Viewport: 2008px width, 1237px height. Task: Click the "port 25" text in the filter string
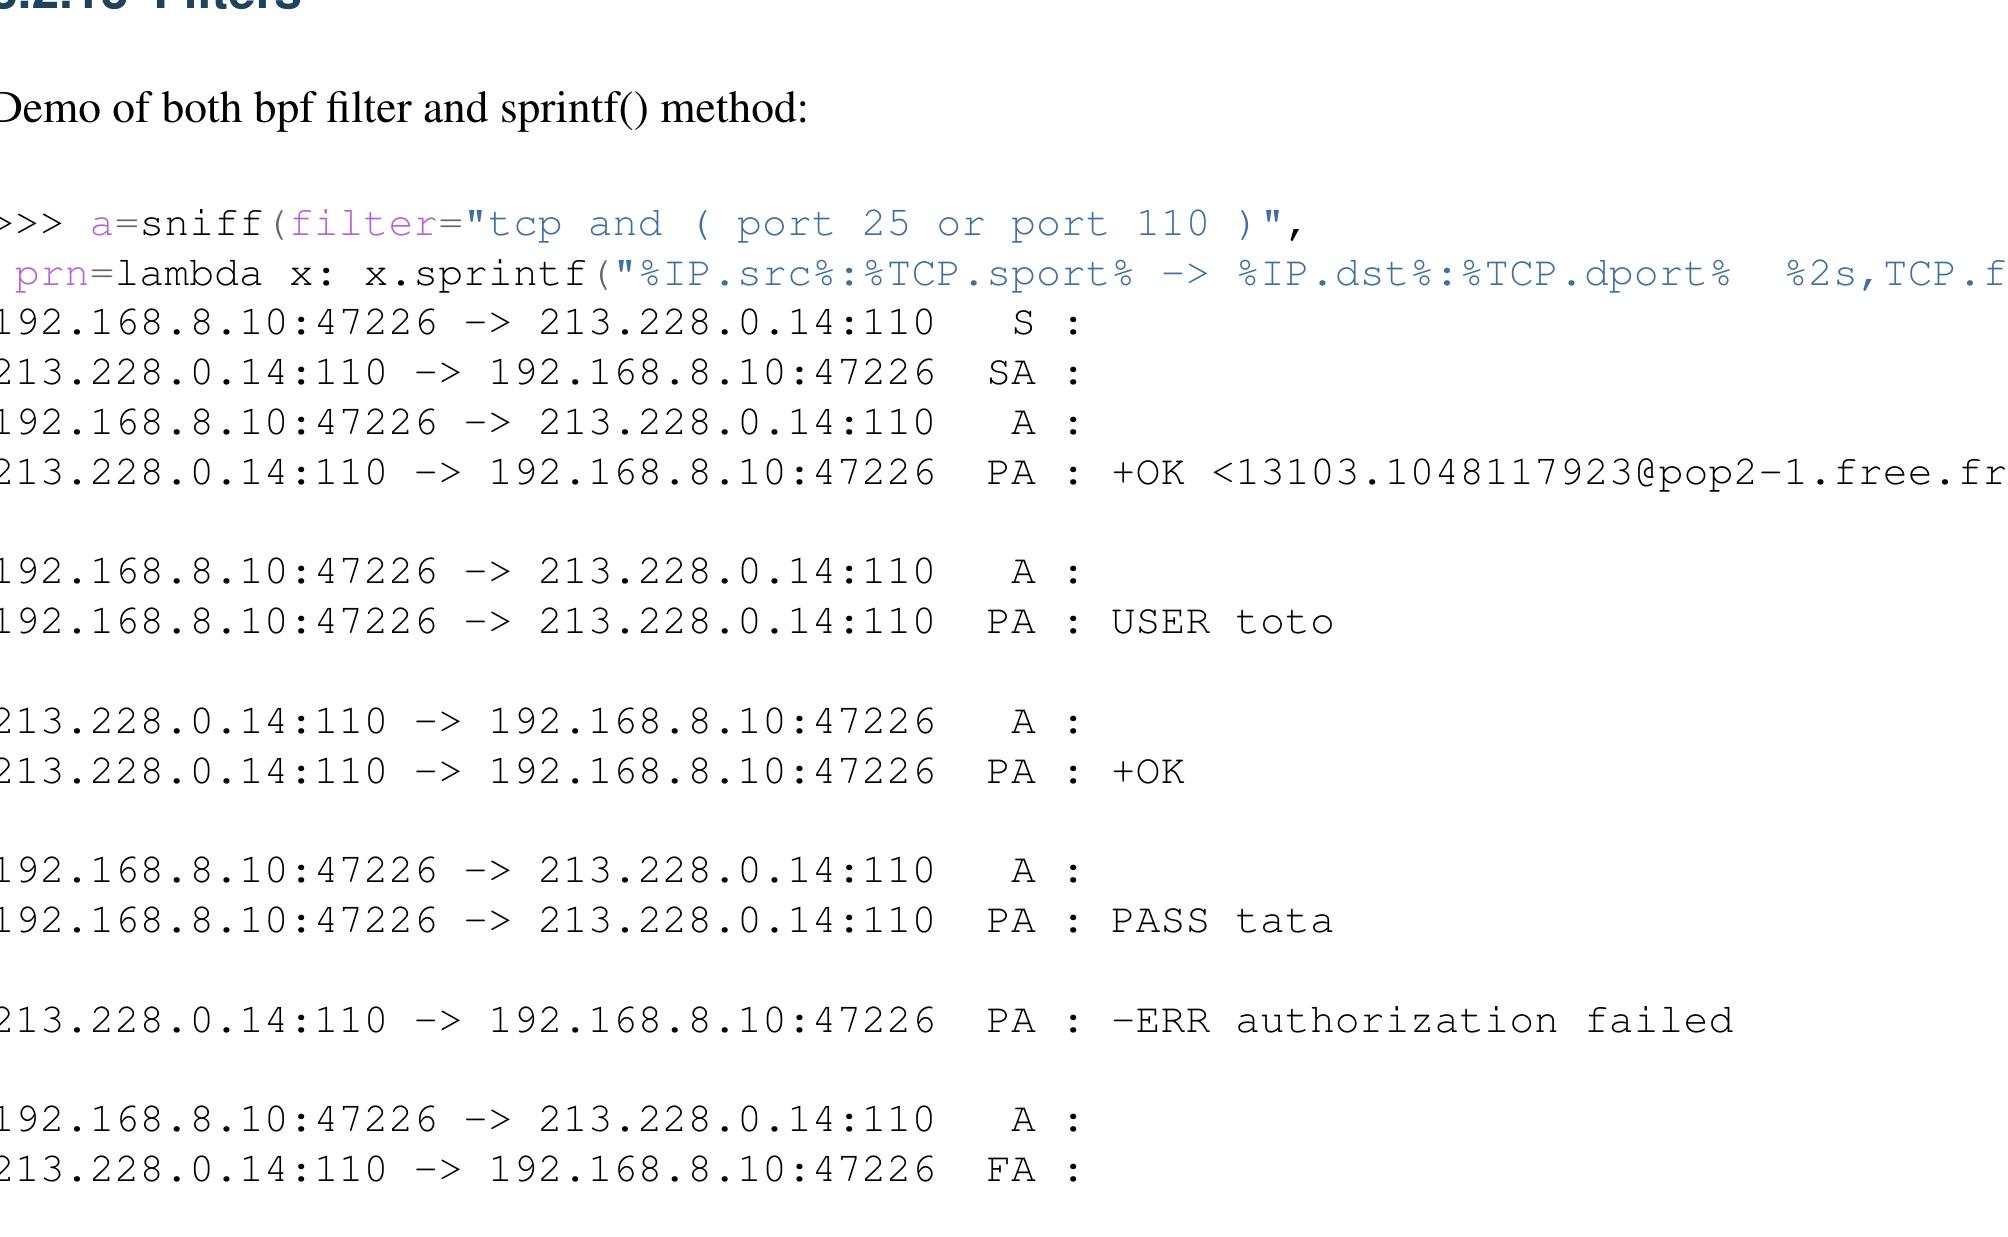(822, 224)
